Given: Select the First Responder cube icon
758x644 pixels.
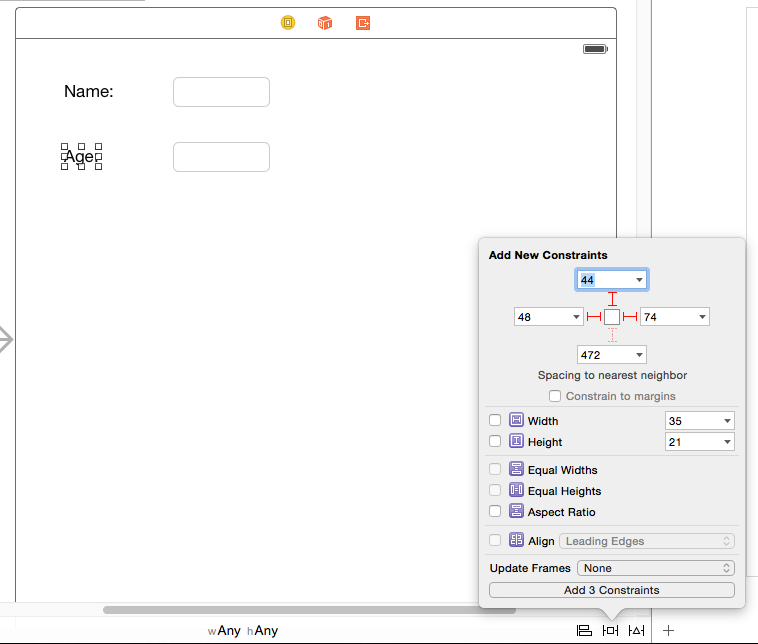Looking at the screenshot, I should point(325,22).
